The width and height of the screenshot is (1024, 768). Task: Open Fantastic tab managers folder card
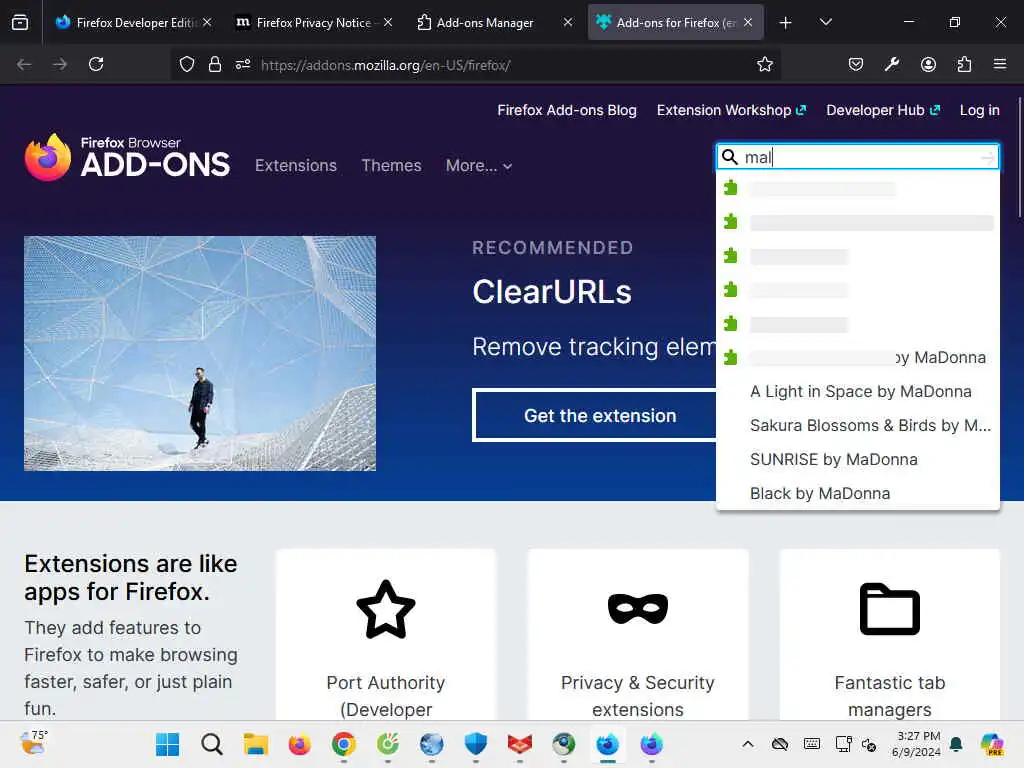(x=890, y=635)
